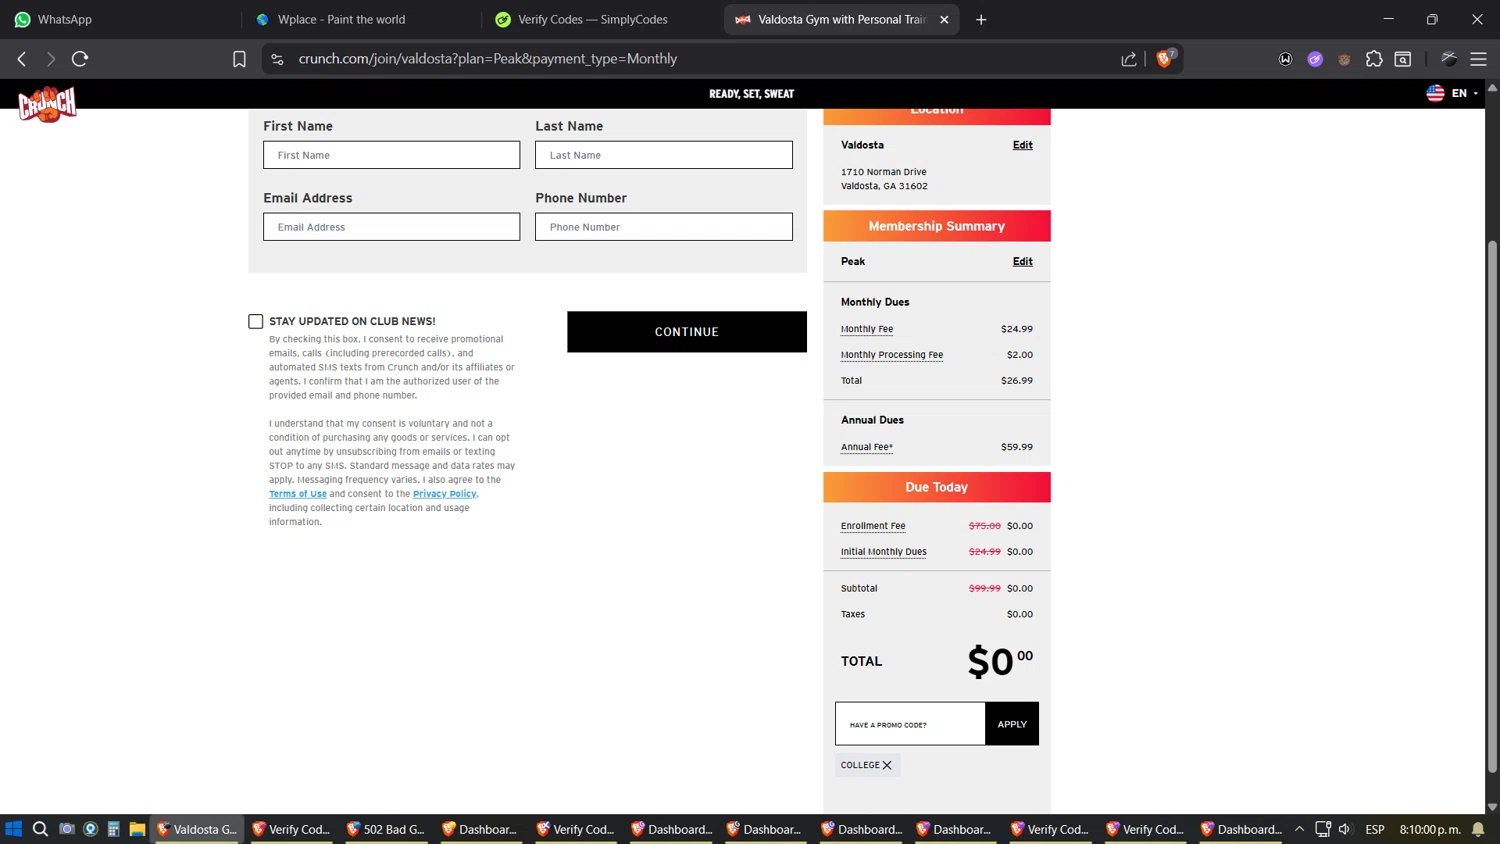Open the Extensions puzzle menu
Viewport: 1500px width, 844px height.
pyautogui.click(x=1374, y=59)
